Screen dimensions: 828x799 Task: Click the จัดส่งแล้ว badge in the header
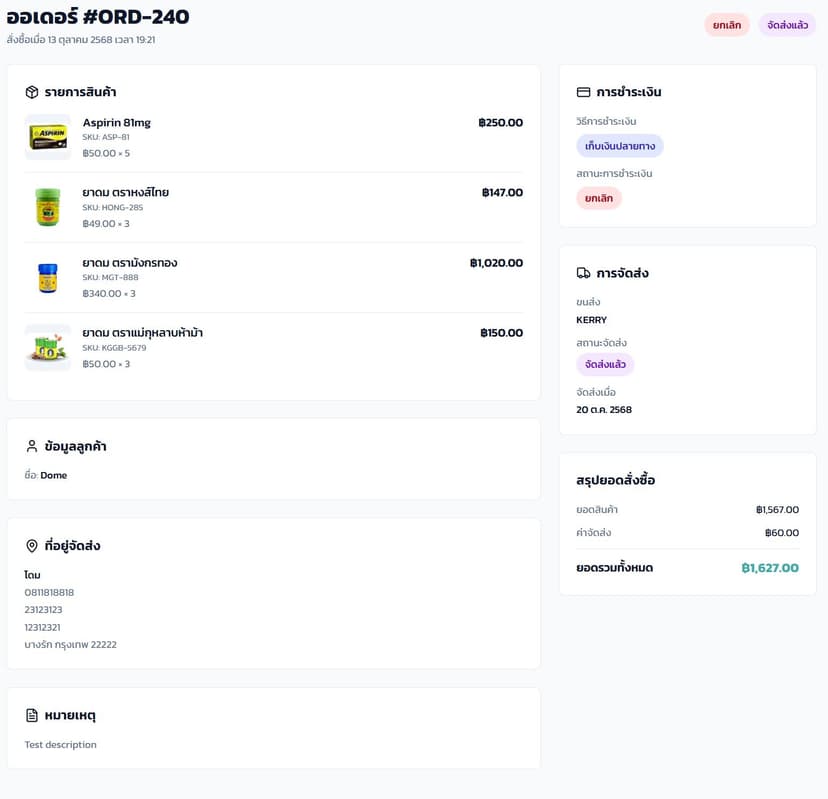pos(787,25)
